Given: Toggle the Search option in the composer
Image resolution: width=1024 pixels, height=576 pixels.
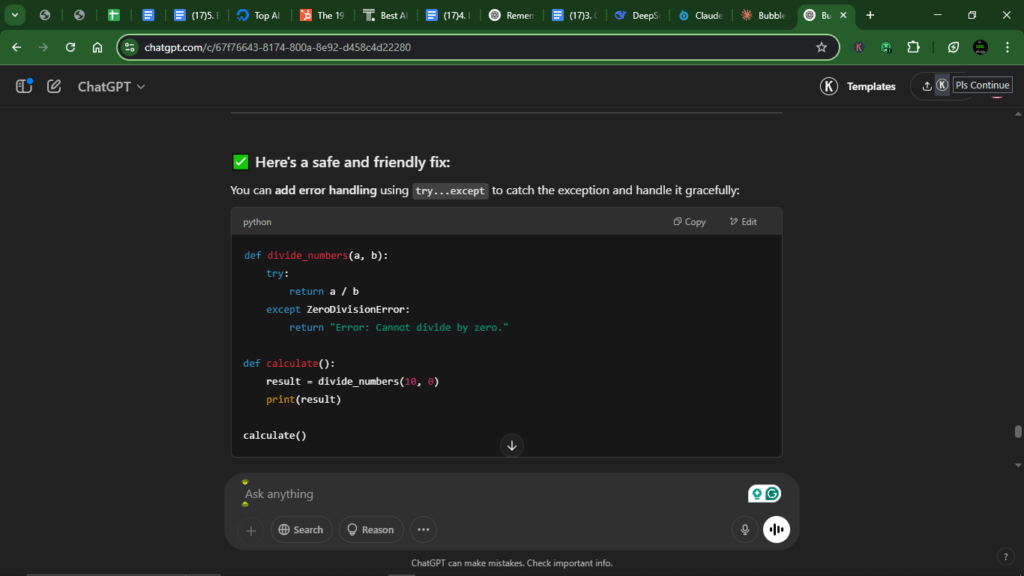Looking at the screenshot, I should coord(301,529).
